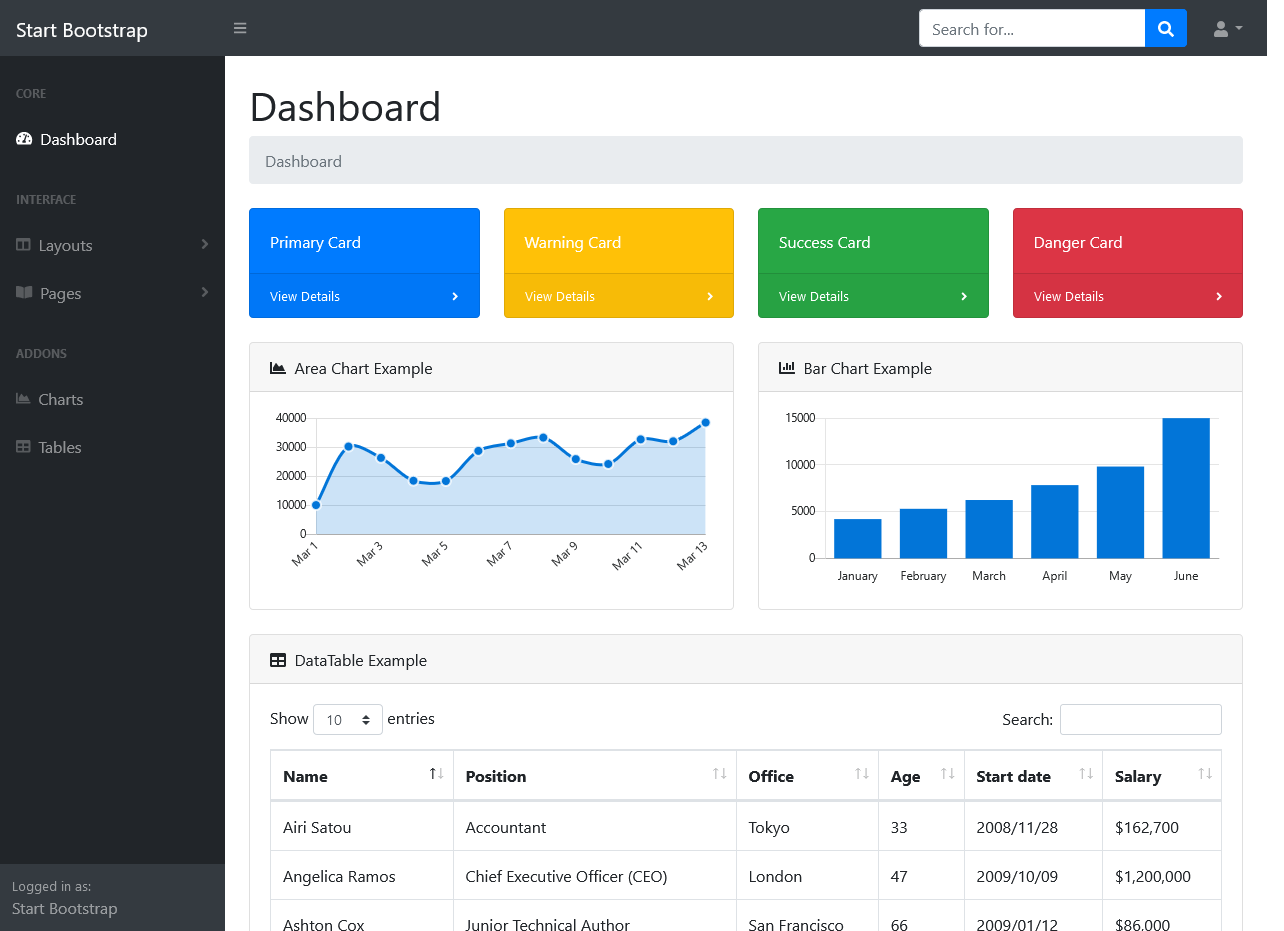
Task: Click the Charts area icon in sidebar
Action: [x=23, y=399]
